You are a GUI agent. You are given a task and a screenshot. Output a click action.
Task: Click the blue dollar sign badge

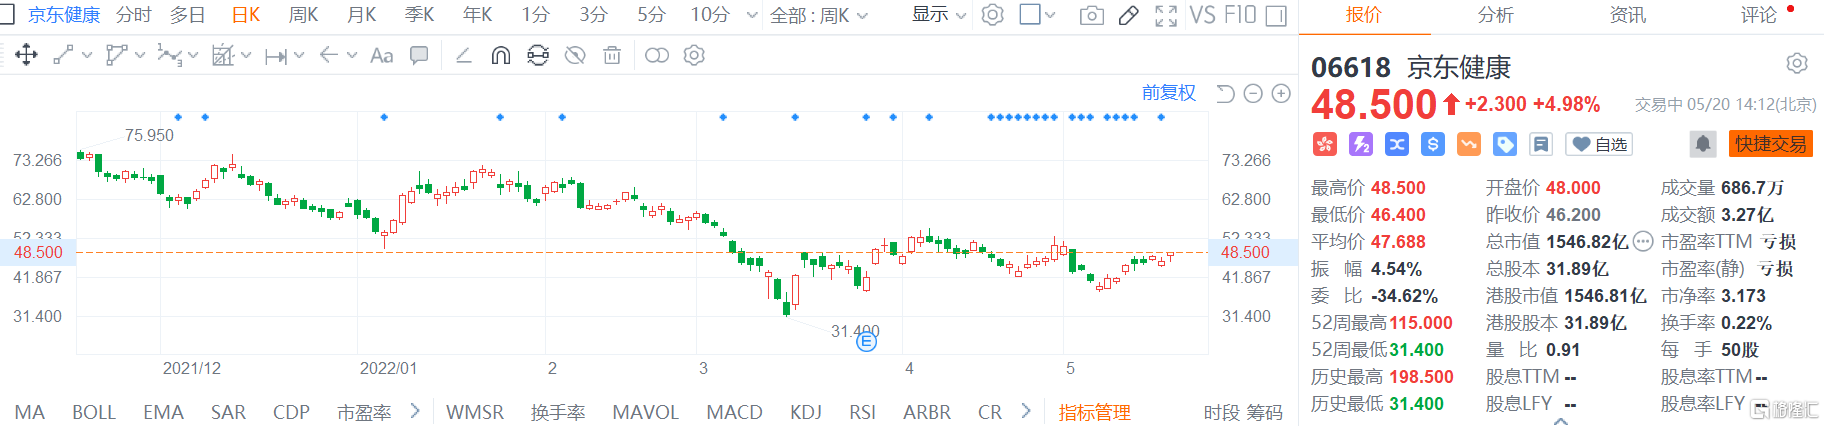1432,145
